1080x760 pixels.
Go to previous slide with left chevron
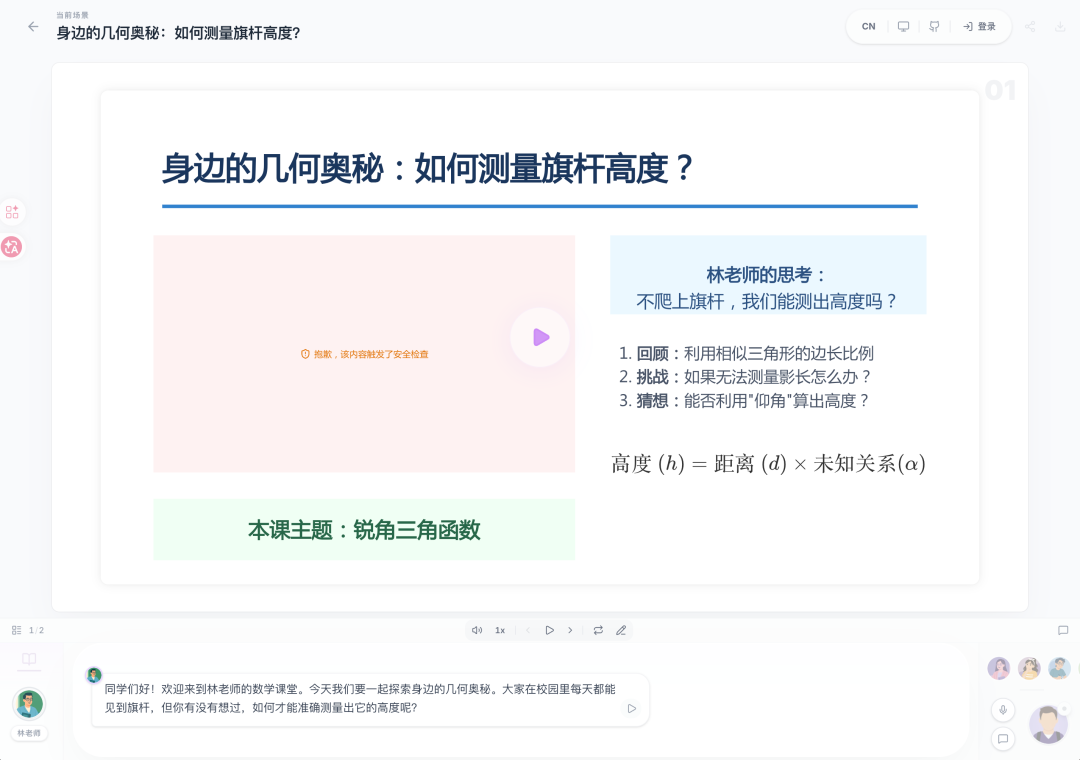coord(528,630)
